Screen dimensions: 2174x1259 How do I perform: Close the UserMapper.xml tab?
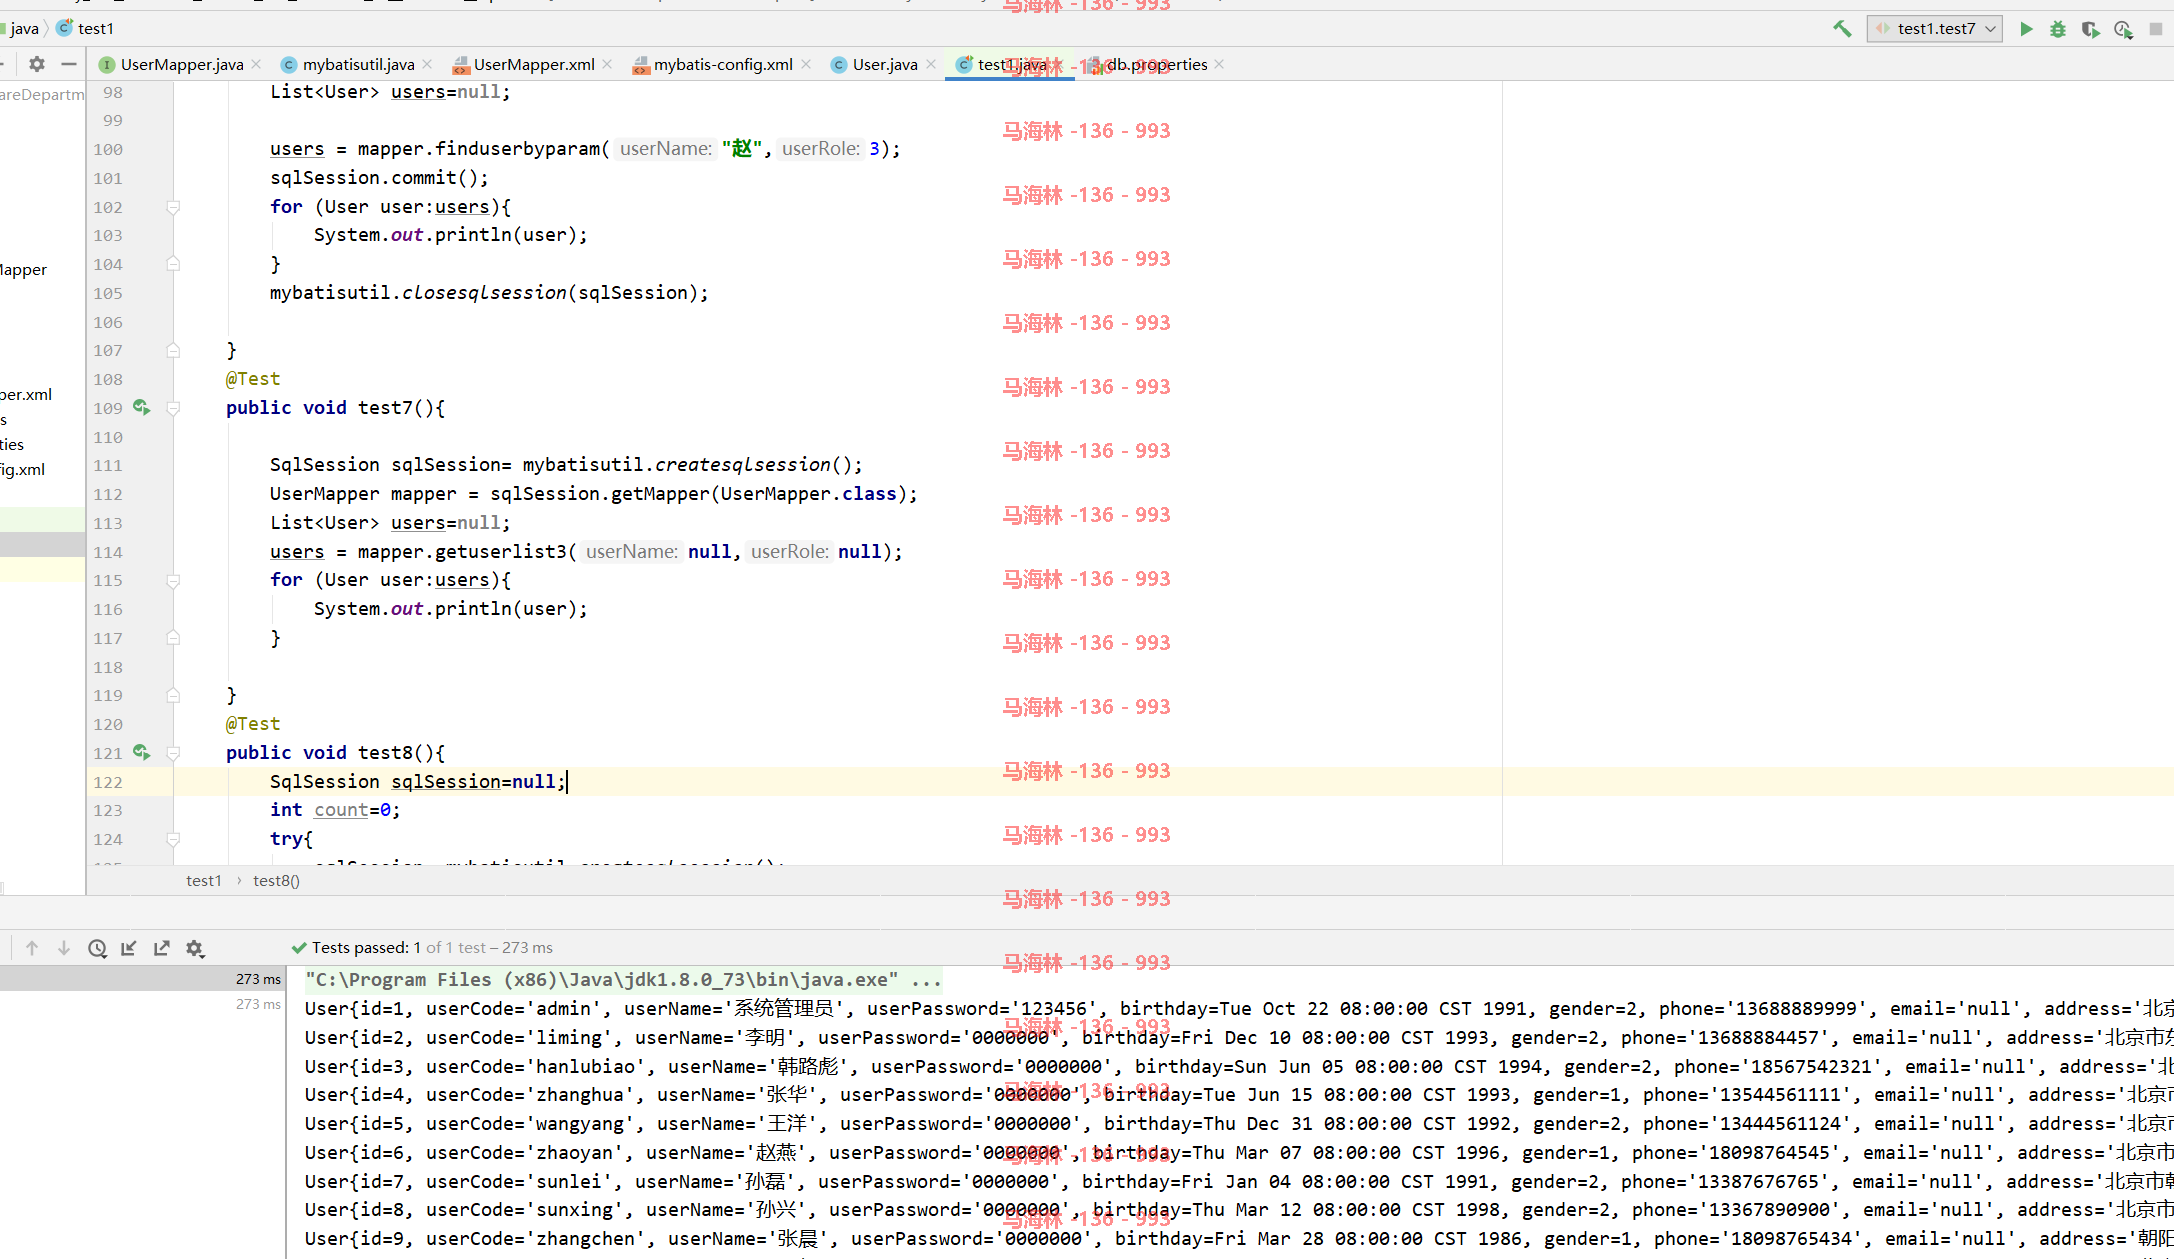608,64
